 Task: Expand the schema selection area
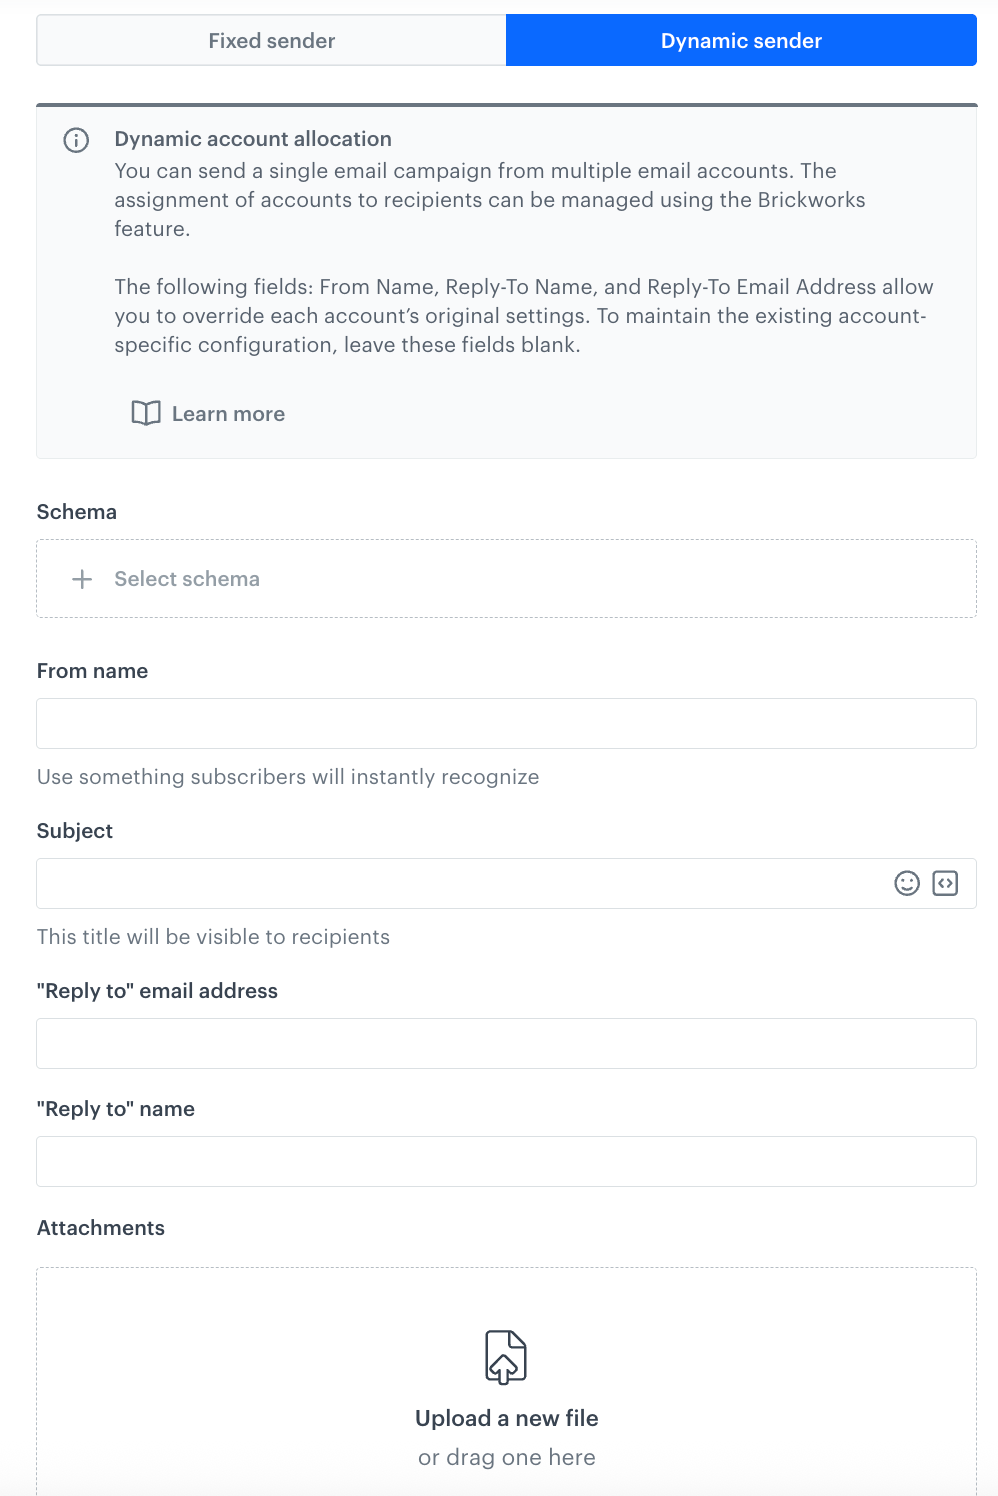click(x=506, y=578)
